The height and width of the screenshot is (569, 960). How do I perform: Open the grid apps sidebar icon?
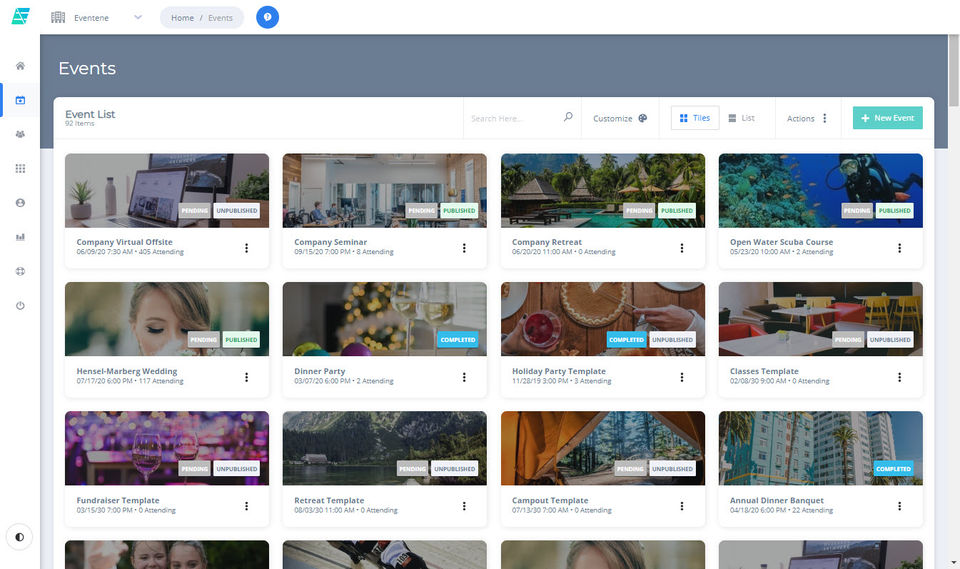coord(20,168)
